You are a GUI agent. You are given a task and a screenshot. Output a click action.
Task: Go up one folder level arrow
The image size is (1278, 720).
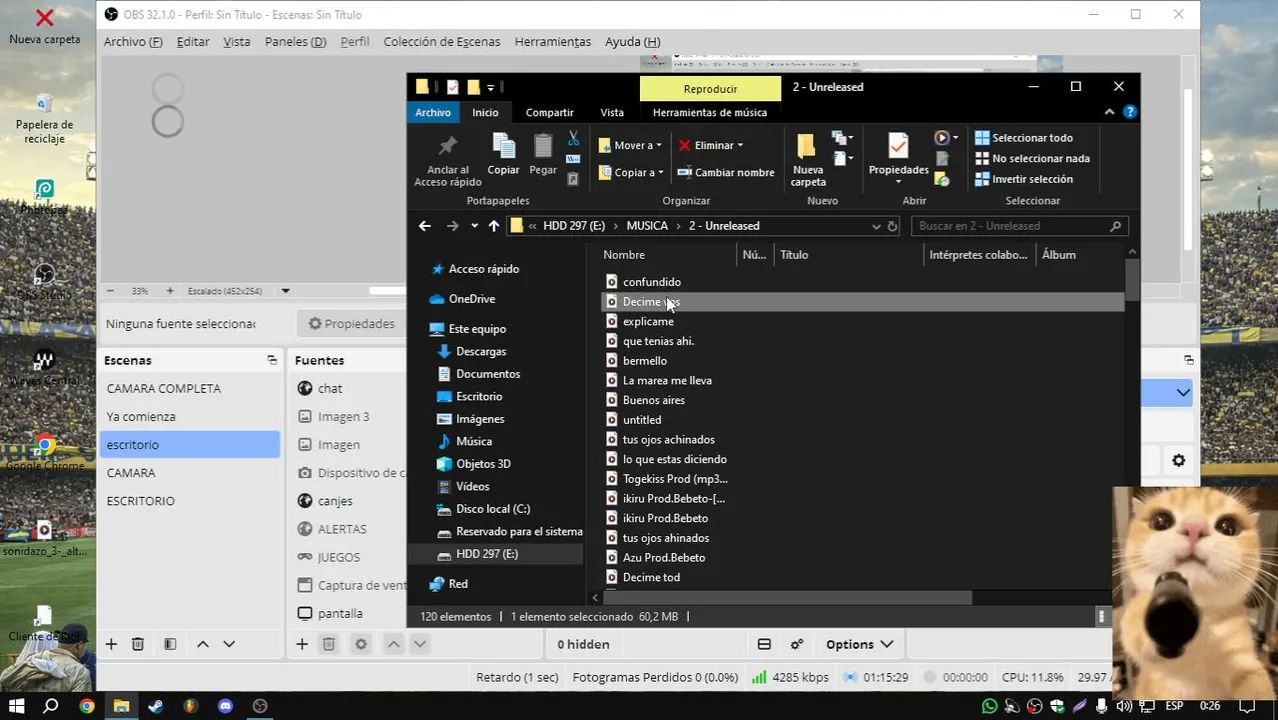493,226
